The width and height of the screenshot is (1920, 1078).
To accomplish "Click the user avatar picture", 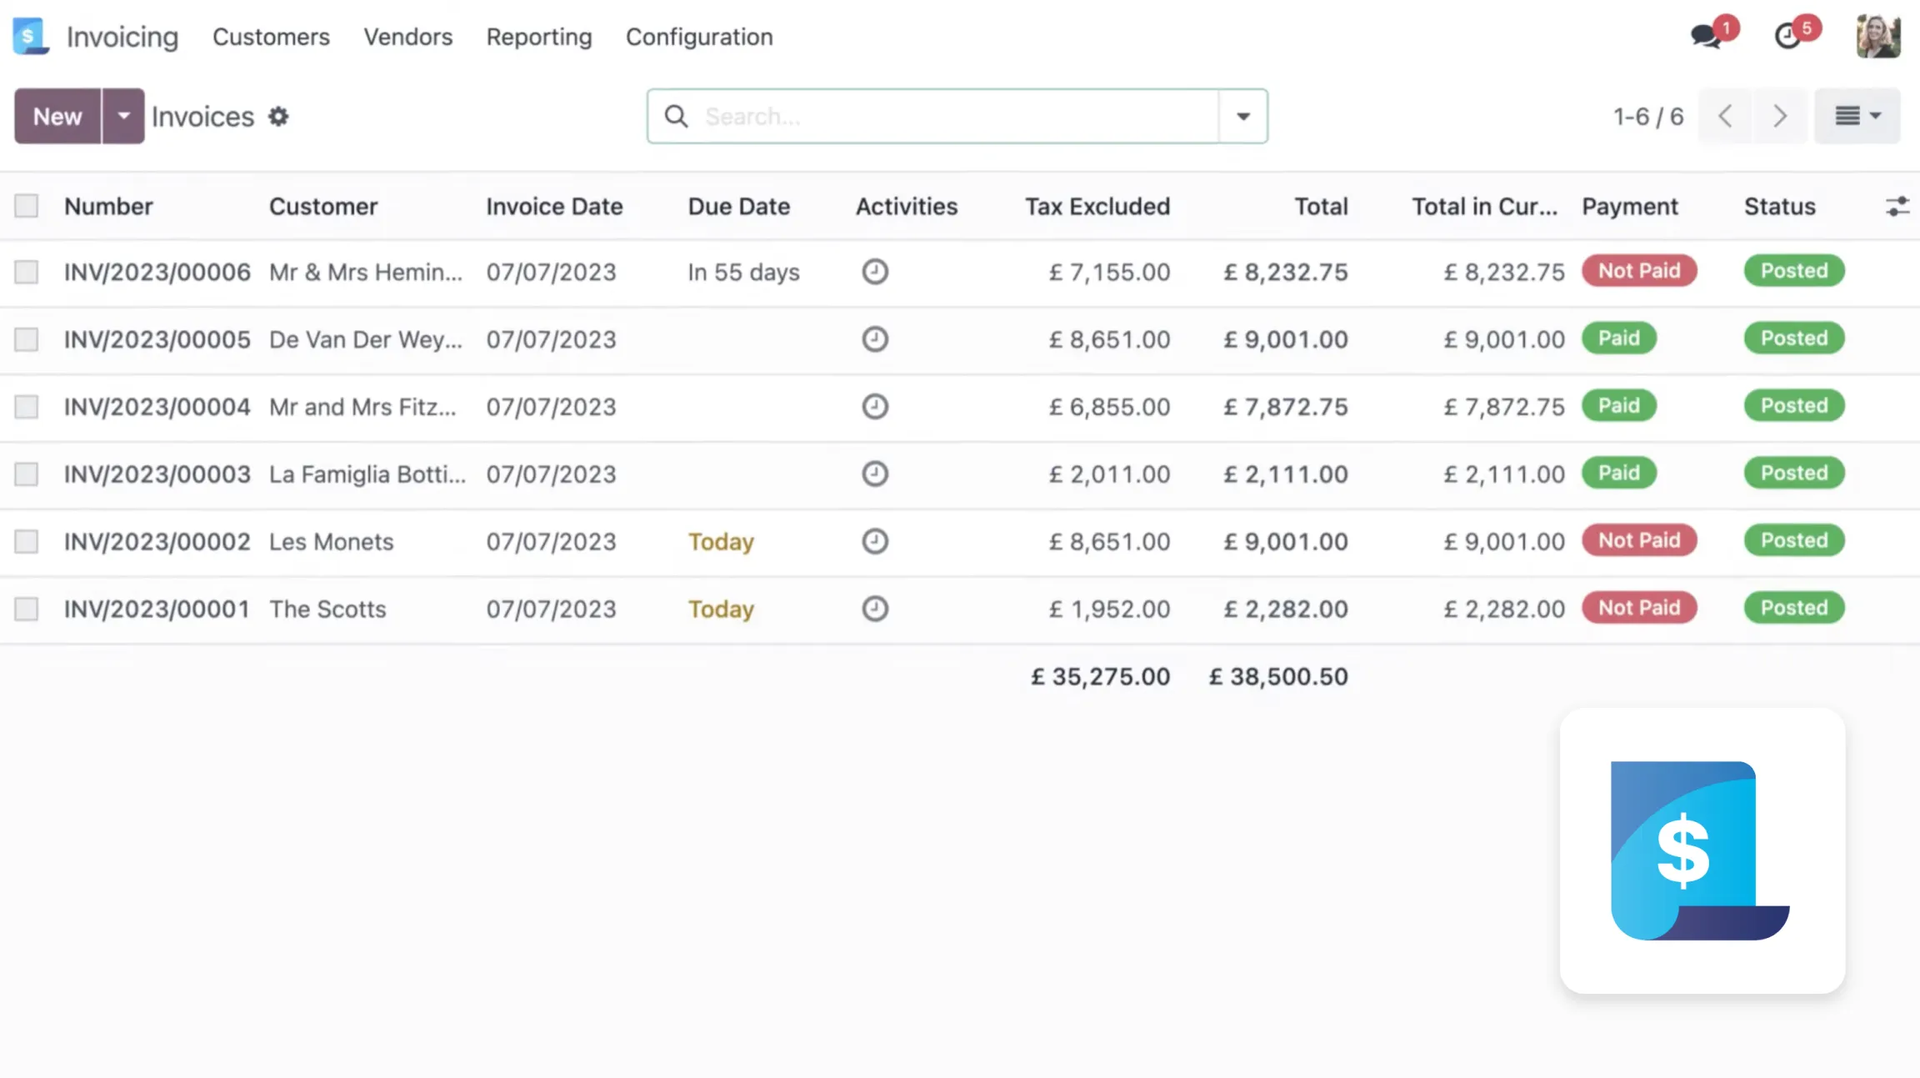I will pos(1878,37).
